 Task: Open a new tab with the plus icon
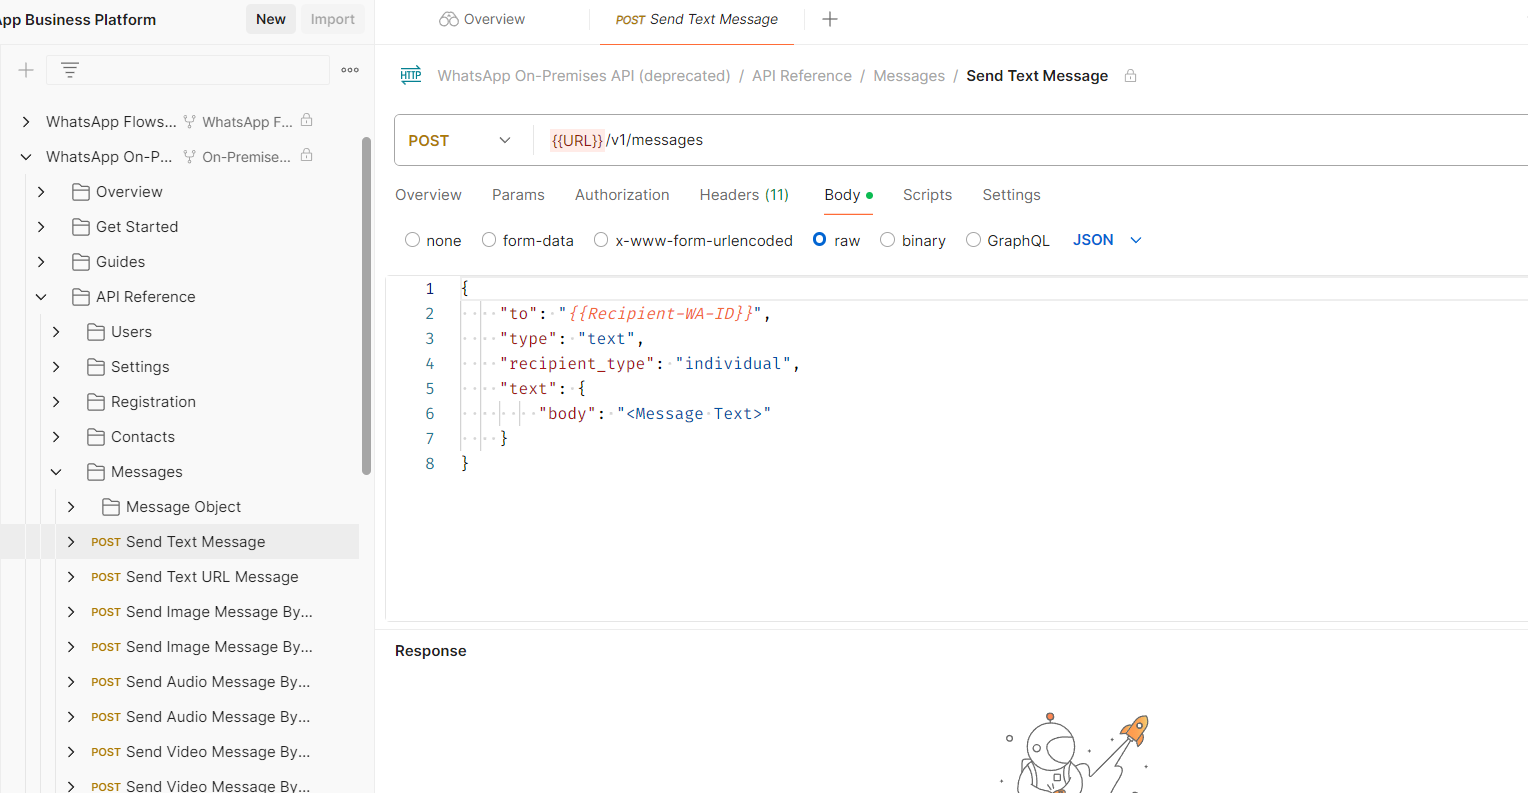830,19
